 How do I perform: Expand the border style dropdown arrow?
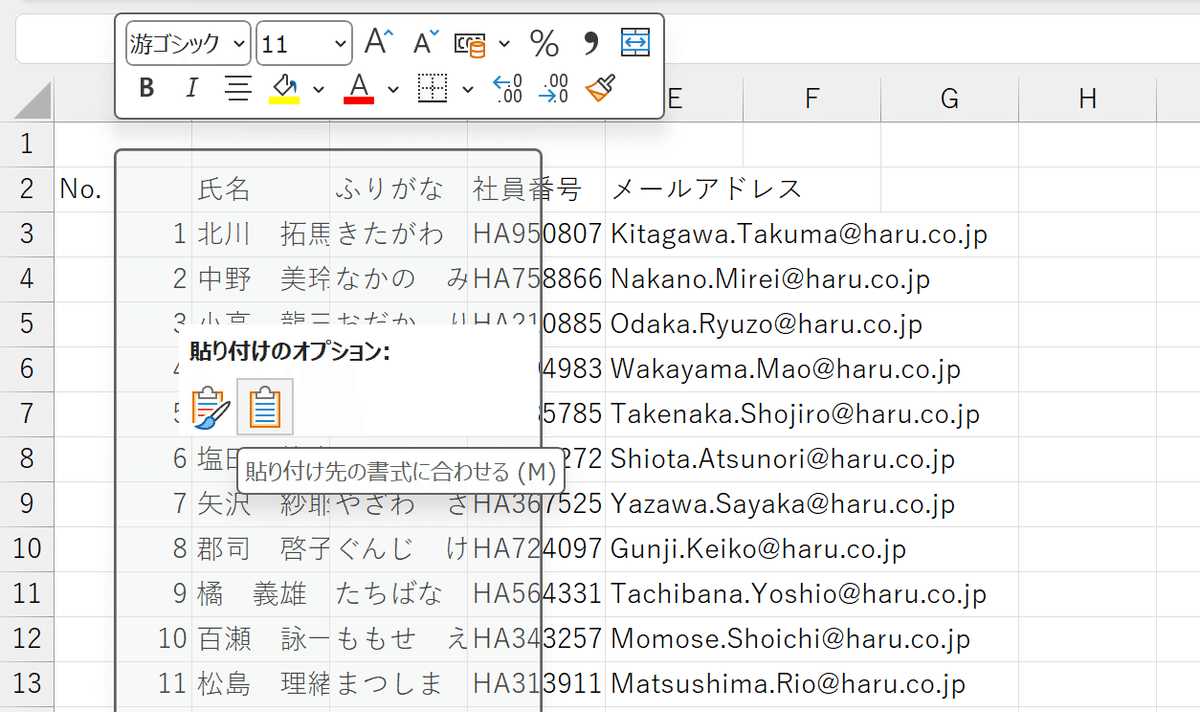[x=468, y=88]
